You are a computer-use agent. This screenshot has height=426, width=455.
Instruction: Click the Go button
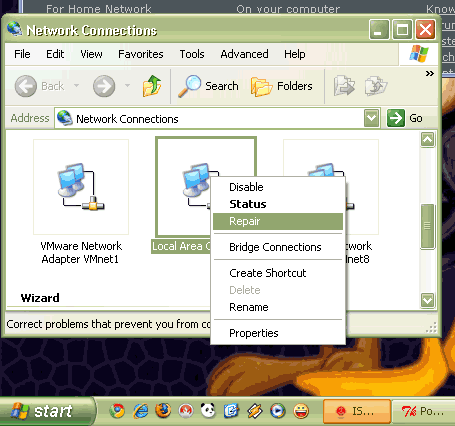(405, 118)
